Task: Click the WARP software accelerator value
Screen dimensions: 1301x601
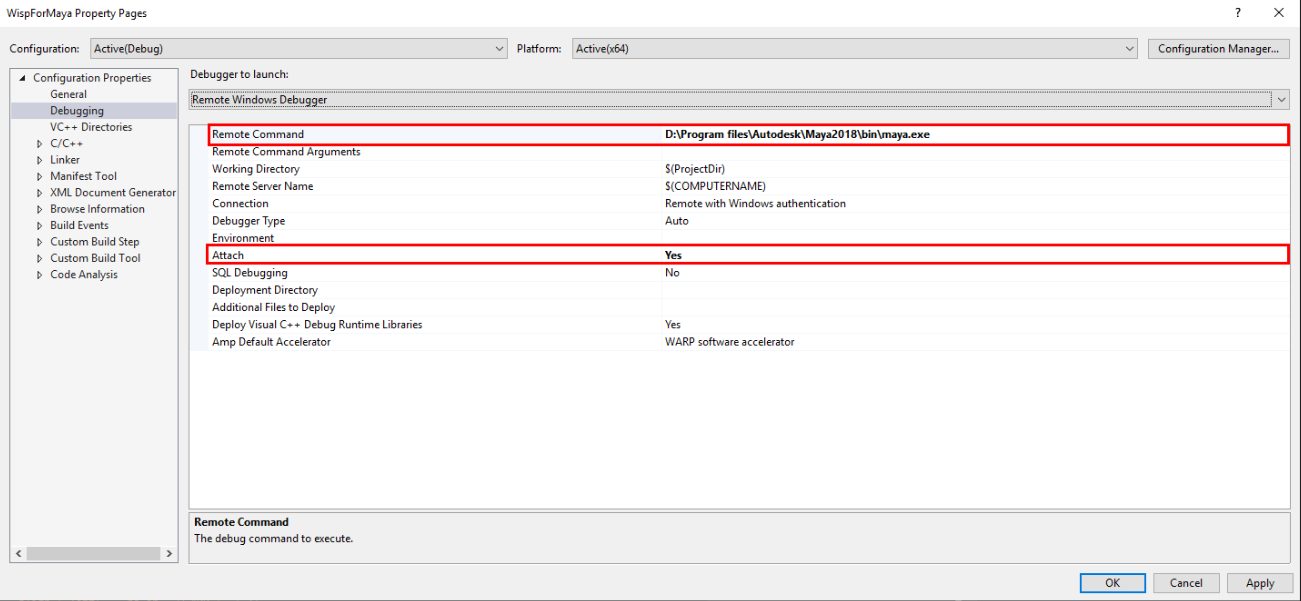Action: 729,342
